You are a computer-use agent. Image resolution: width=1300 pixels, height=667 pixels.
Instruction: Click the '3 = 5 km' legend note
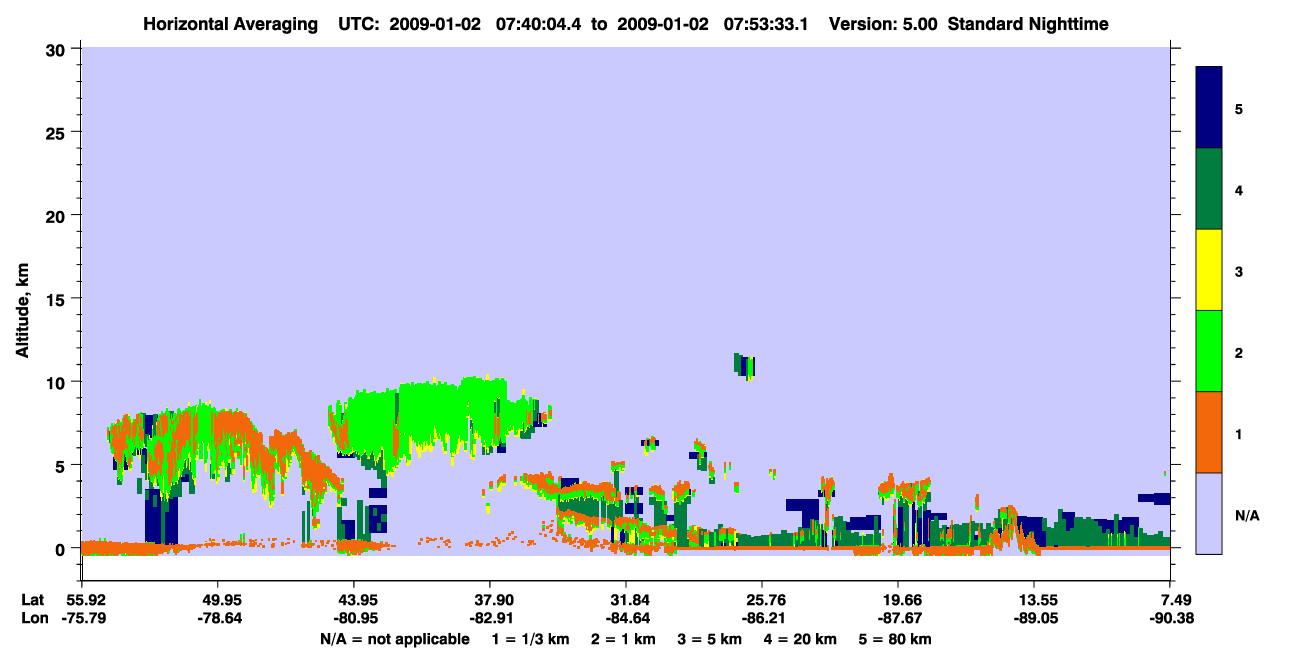coord(711,639)
